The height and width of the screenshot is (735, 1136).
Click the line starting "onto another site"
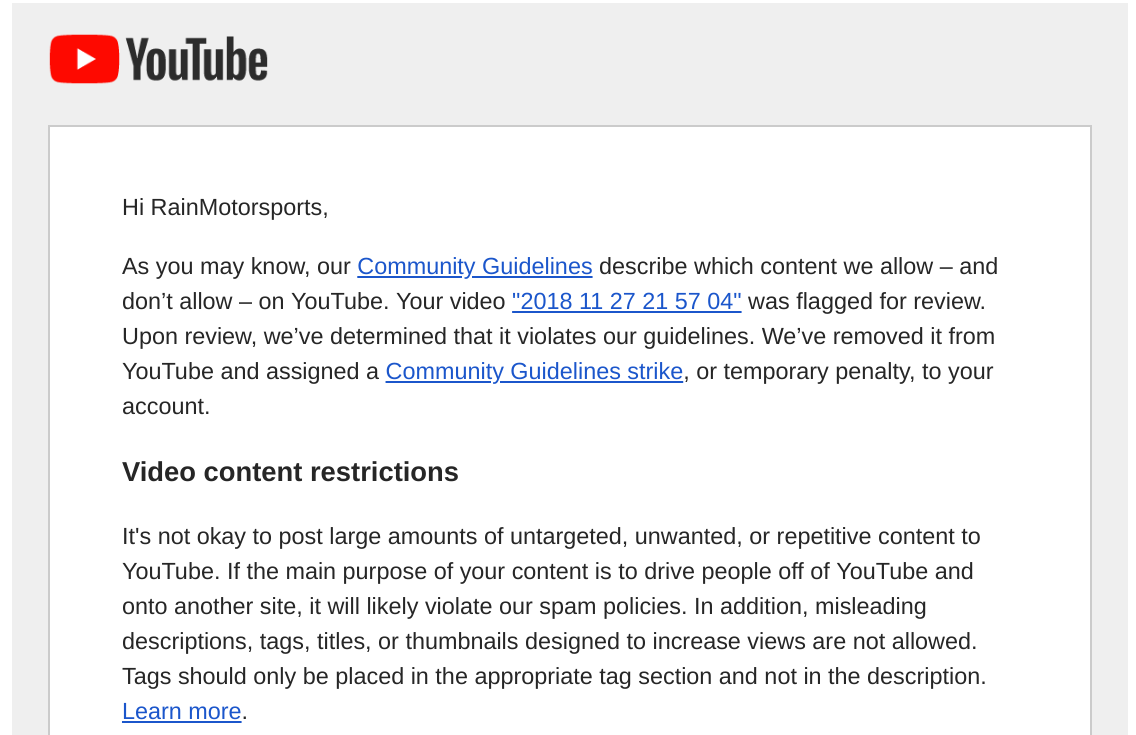[524, 606]
